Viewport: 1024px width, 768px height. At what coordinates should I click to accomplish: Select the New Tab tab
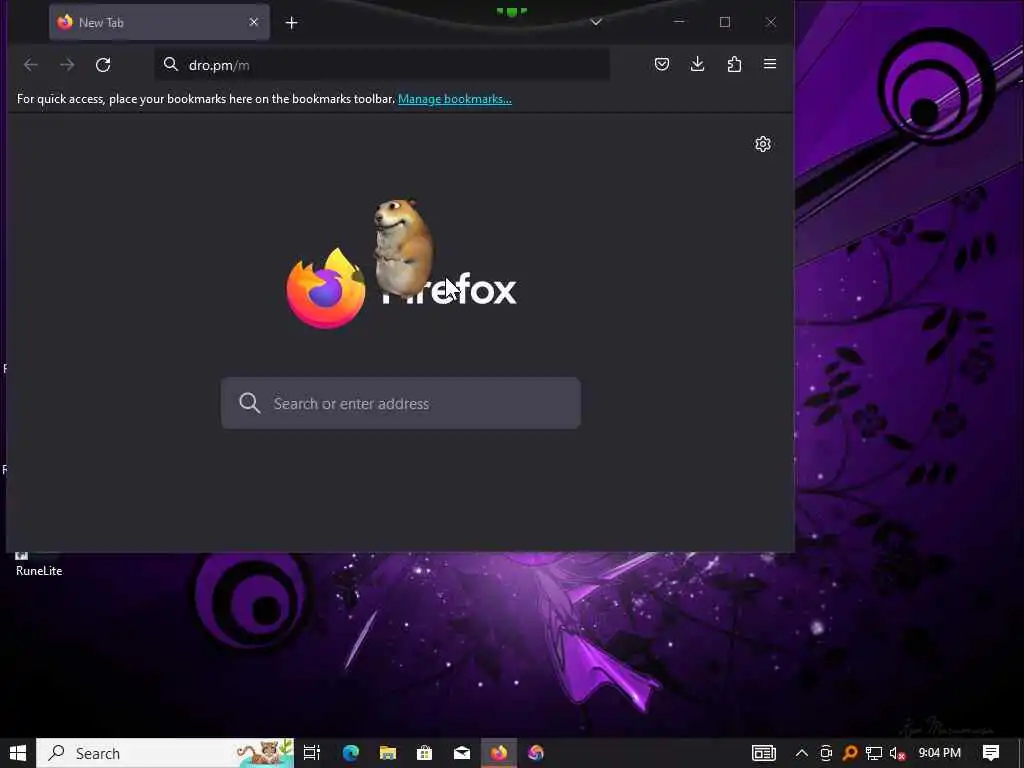click(x=159, y=22)
